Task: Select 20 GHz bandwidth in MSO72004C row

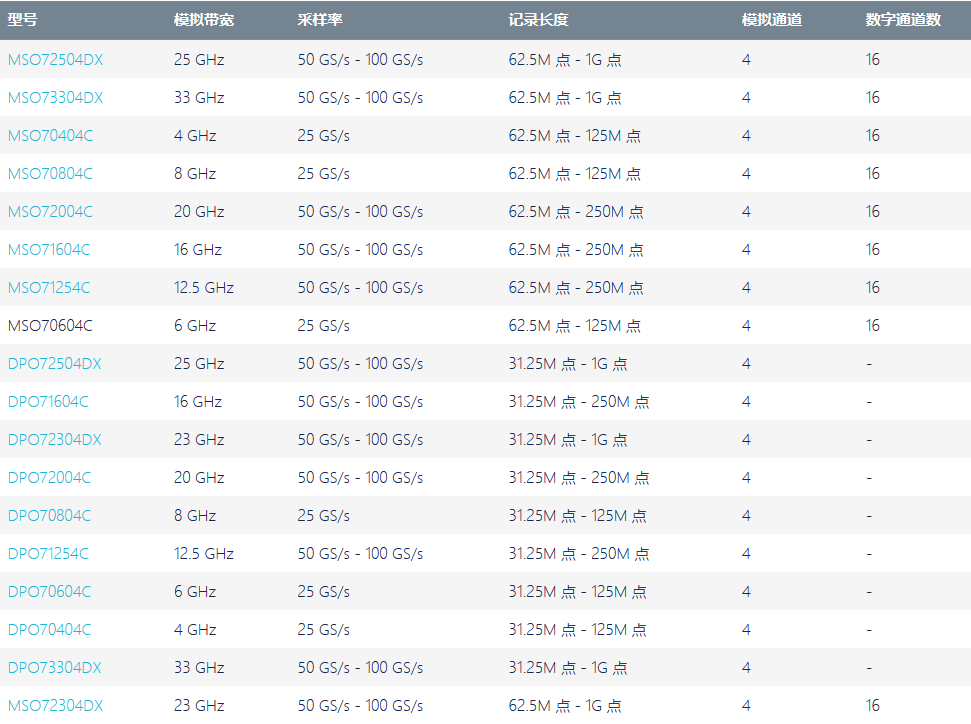Action: (x=199, y=212)
